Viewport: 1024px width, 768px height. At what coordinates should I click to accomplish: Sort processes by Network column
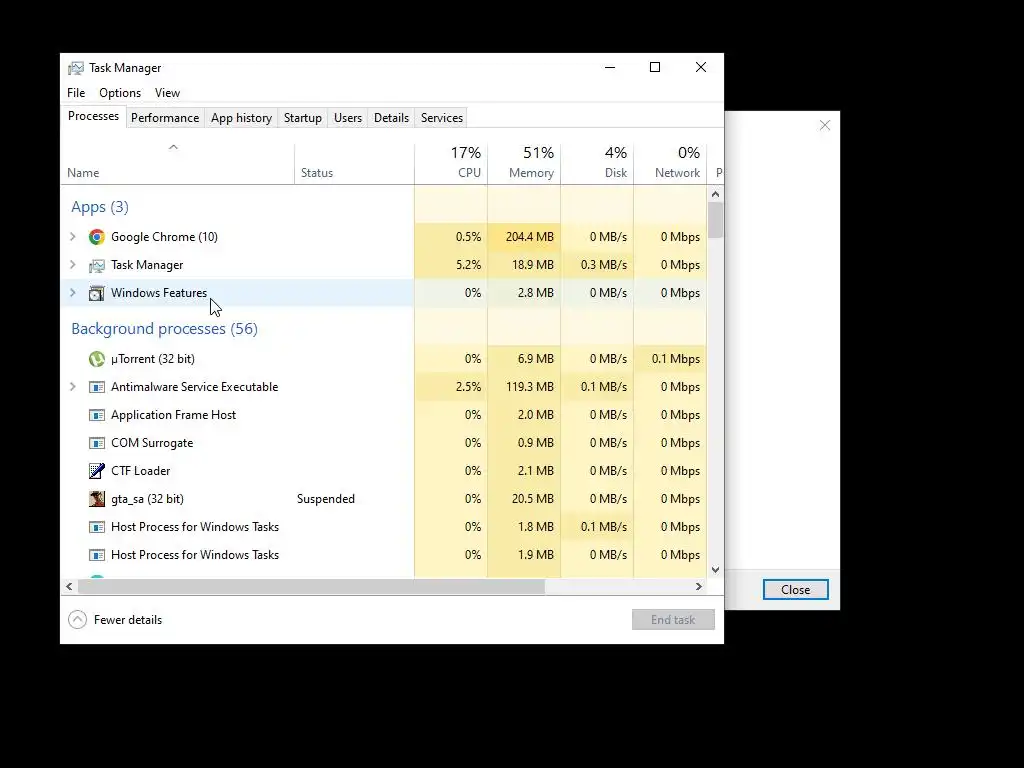(670, 163)
